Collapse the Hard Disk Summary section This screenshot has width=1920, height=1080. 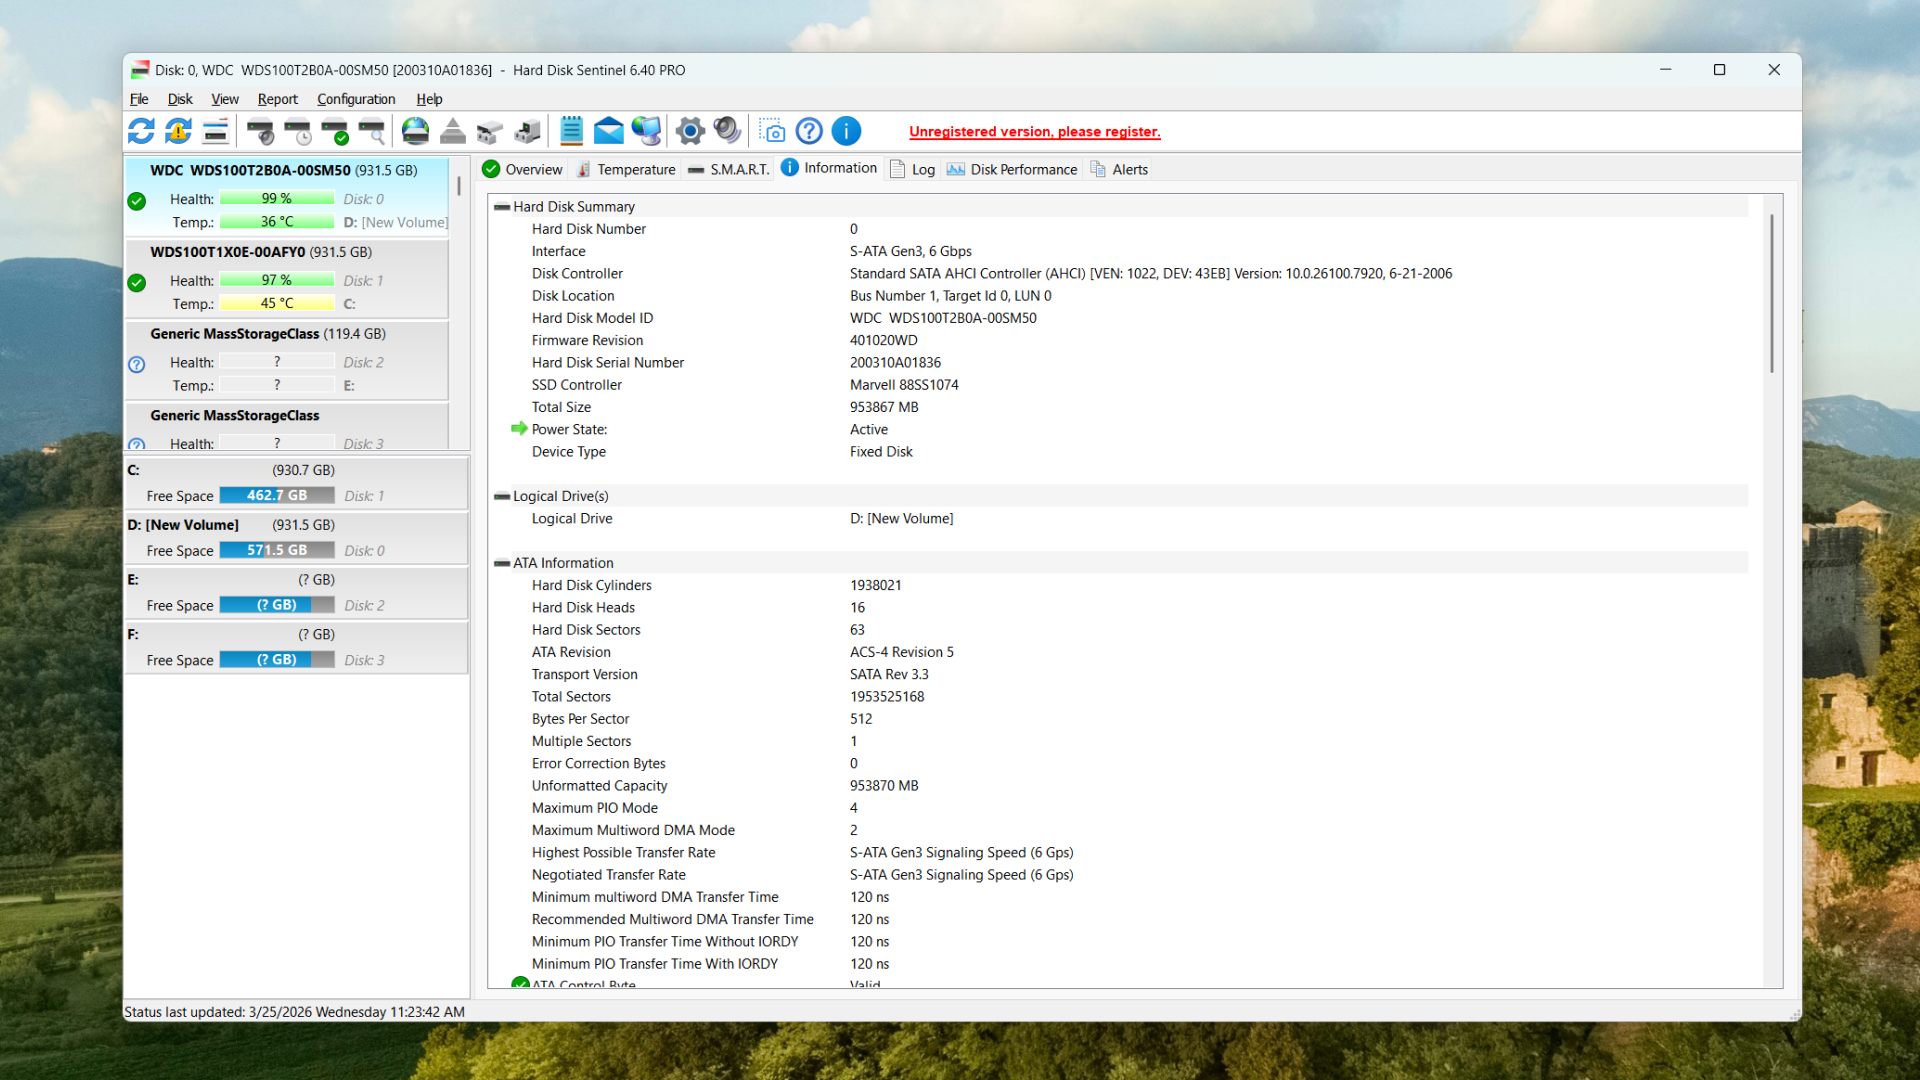(502, 207)
